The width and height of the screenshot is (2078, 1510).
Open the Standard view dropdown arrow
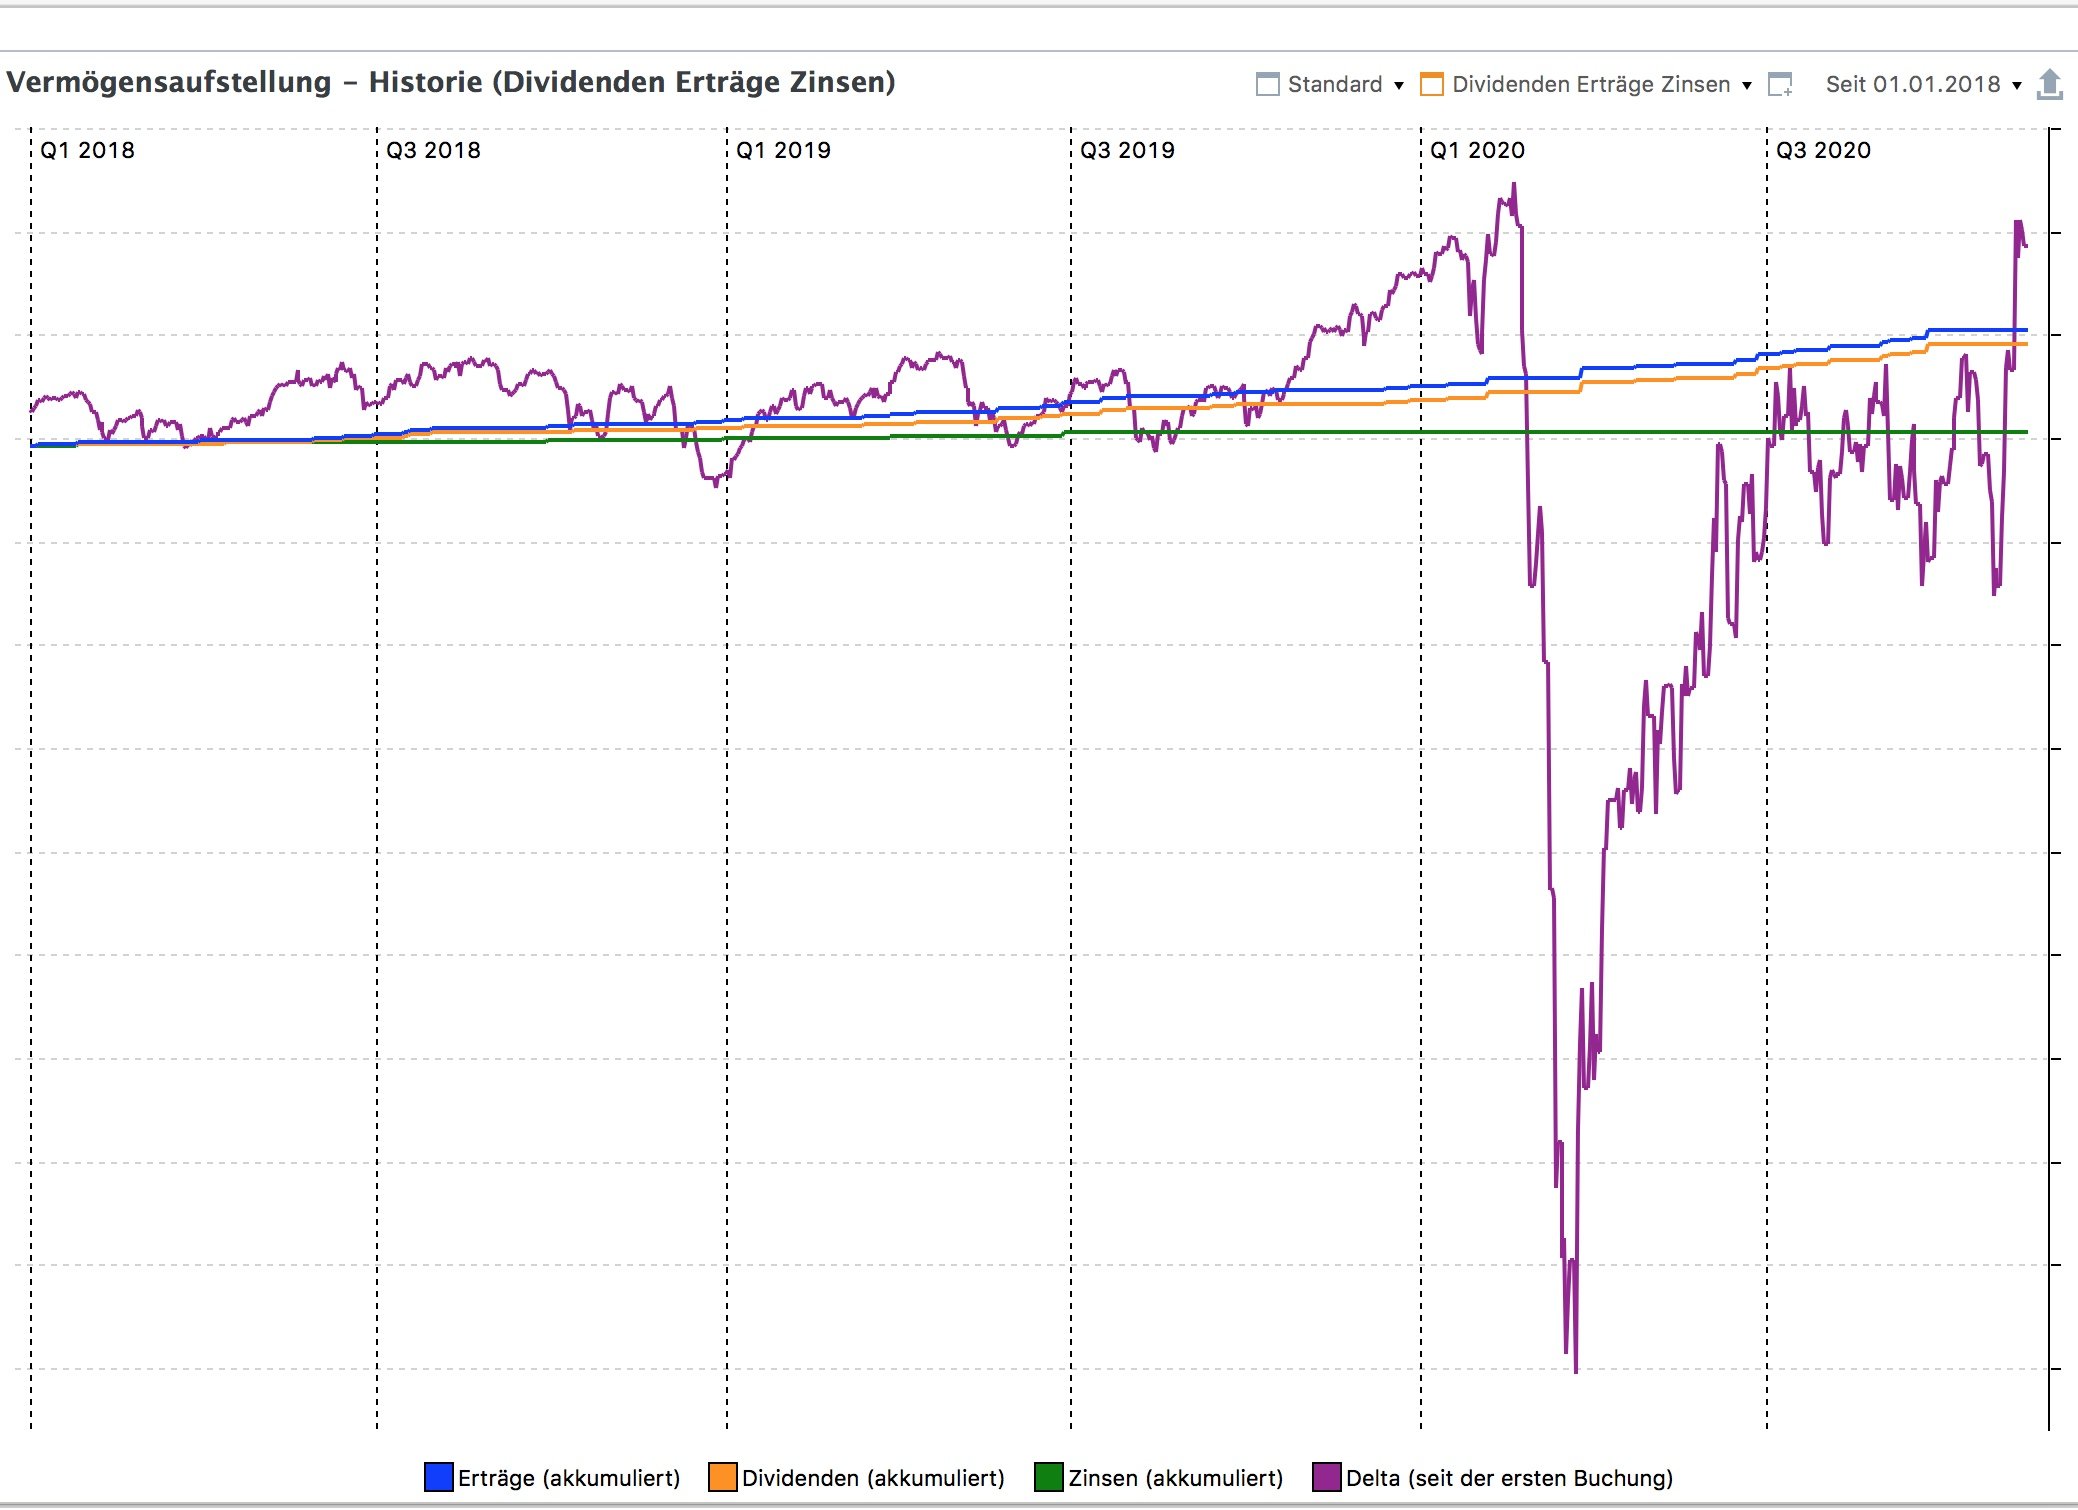(x=1399, y=86)
